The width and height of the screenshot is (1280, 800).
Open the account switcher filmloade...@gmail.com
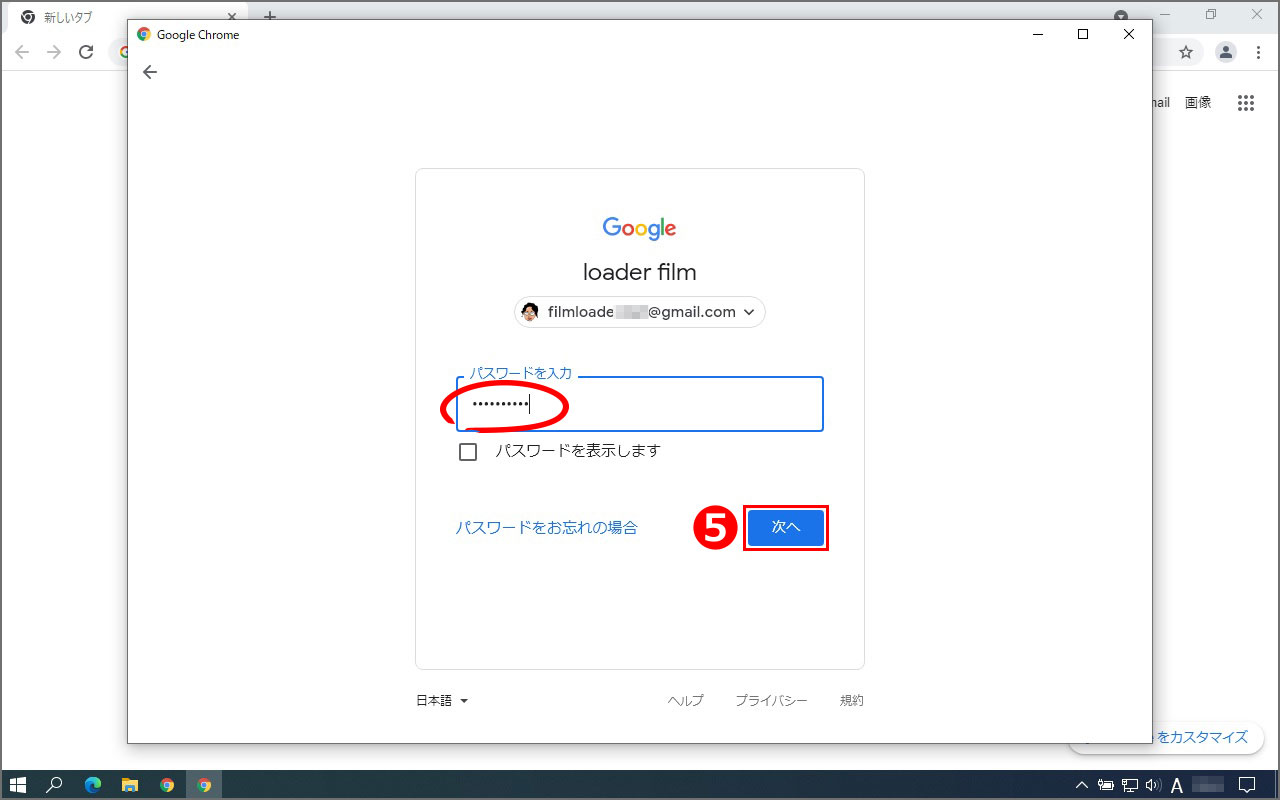click(640, 312)
